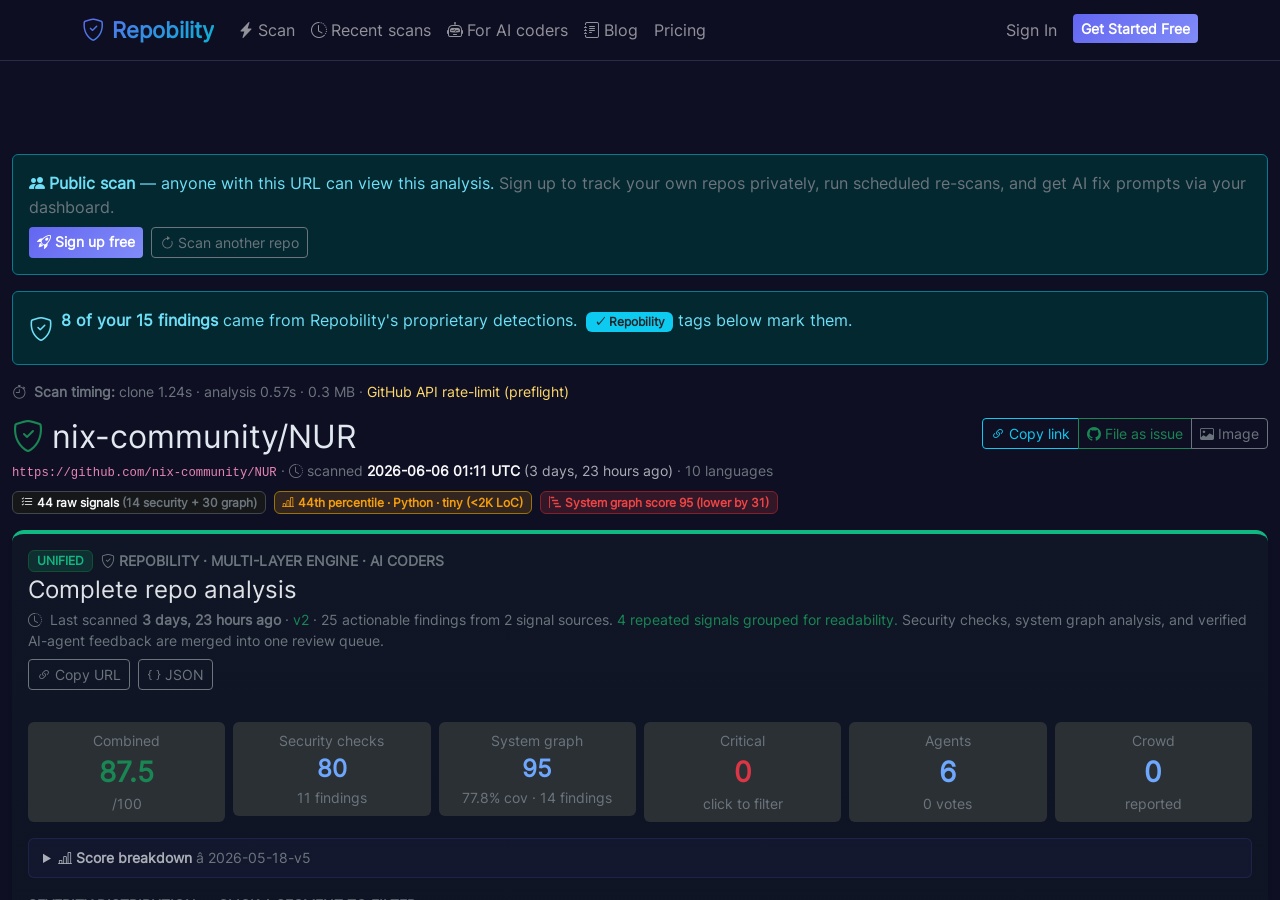Image resolution: width=1280 pixels, height=900 pixels.
Task: Click the Agents 6 card
Action: click(x=948, y=772)
